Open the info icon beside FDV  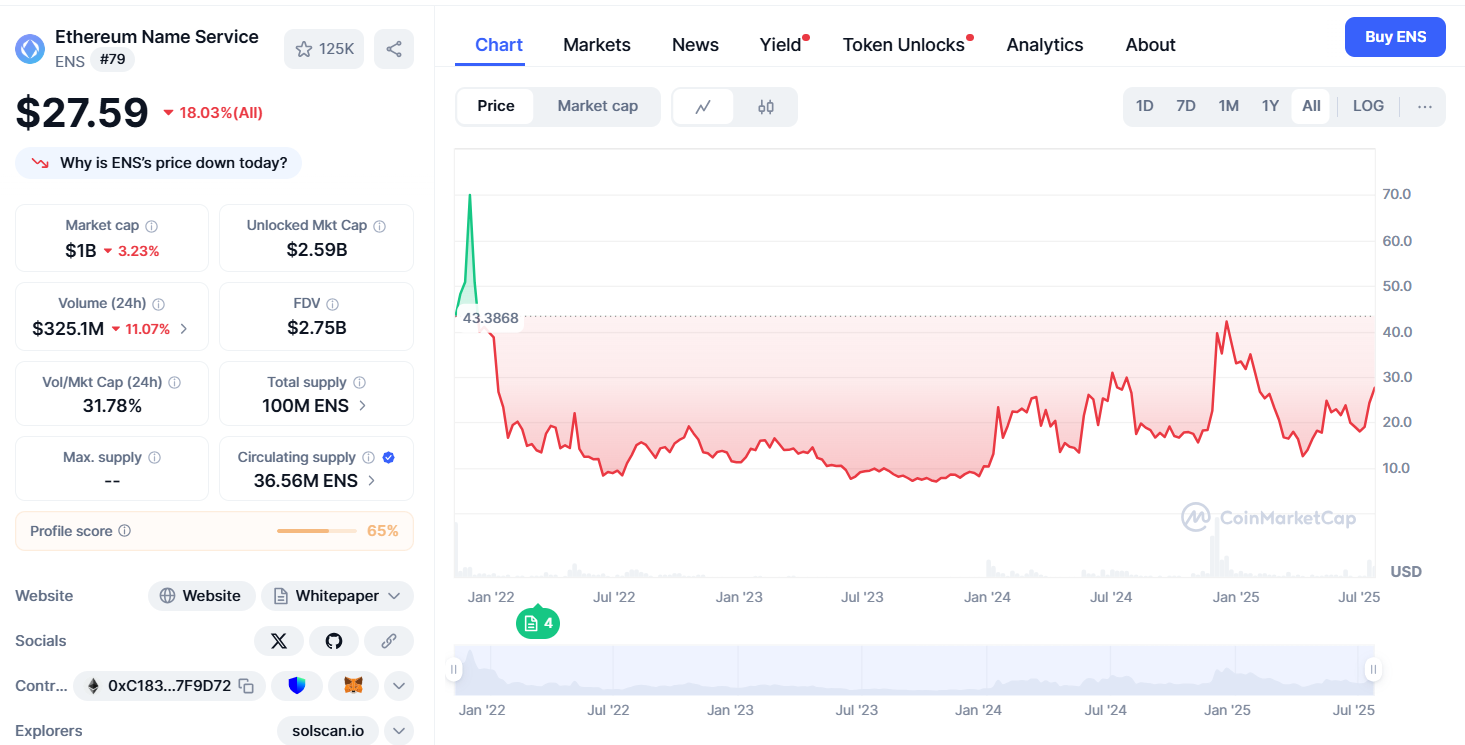pyautogui.click(x=332, y=304)
